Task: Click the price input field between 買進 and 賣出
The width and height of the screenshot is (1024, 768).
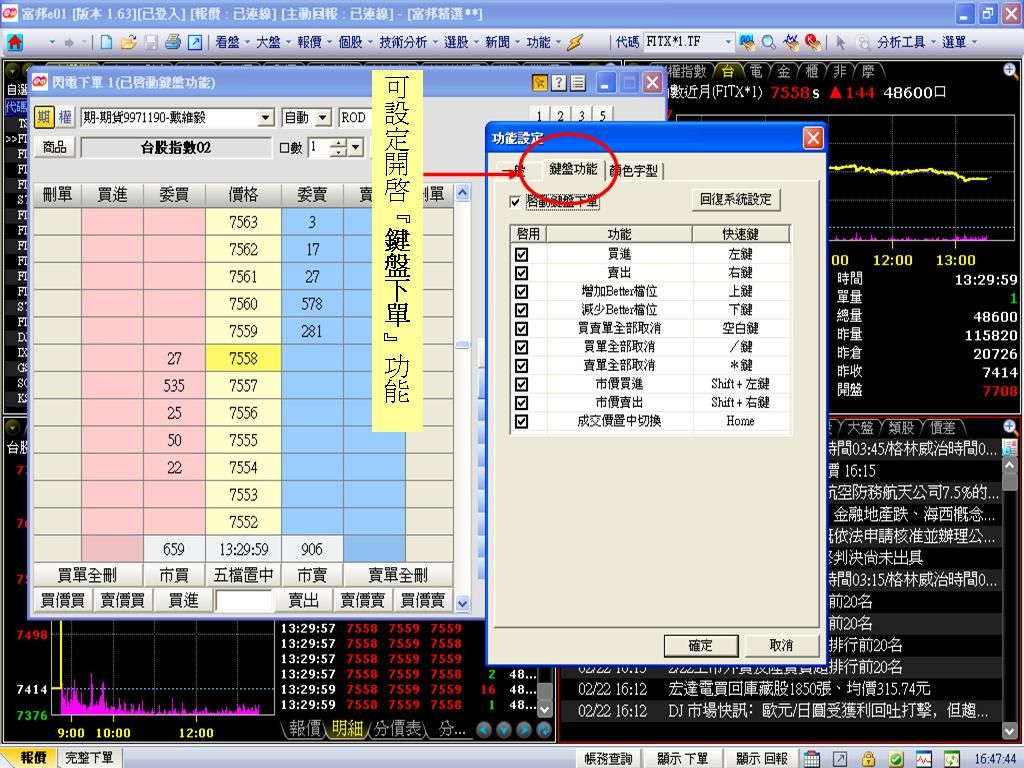Action: [x=244, y=600]
